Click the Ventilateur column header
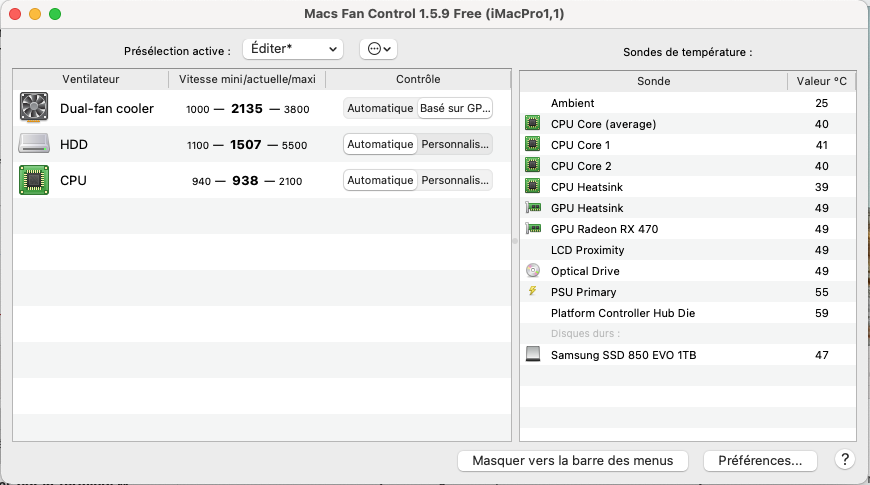870x485 pixels. (x=90, y=79)
